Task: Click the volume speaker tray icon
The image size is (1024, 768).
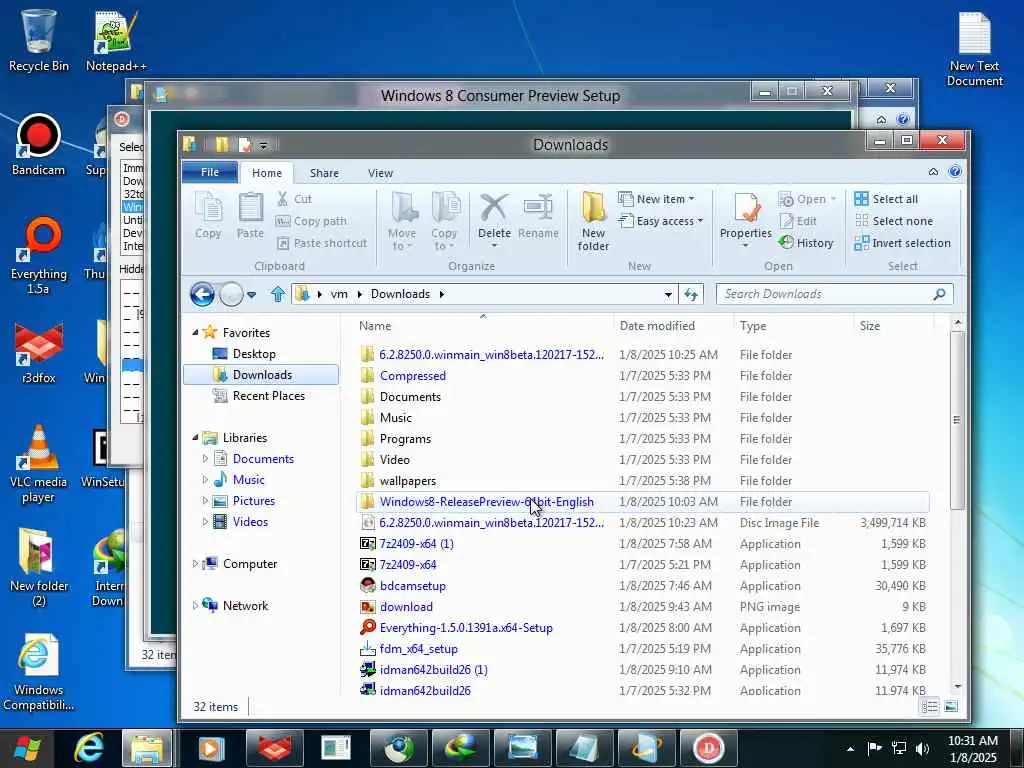Action: (x=922, y=748)
